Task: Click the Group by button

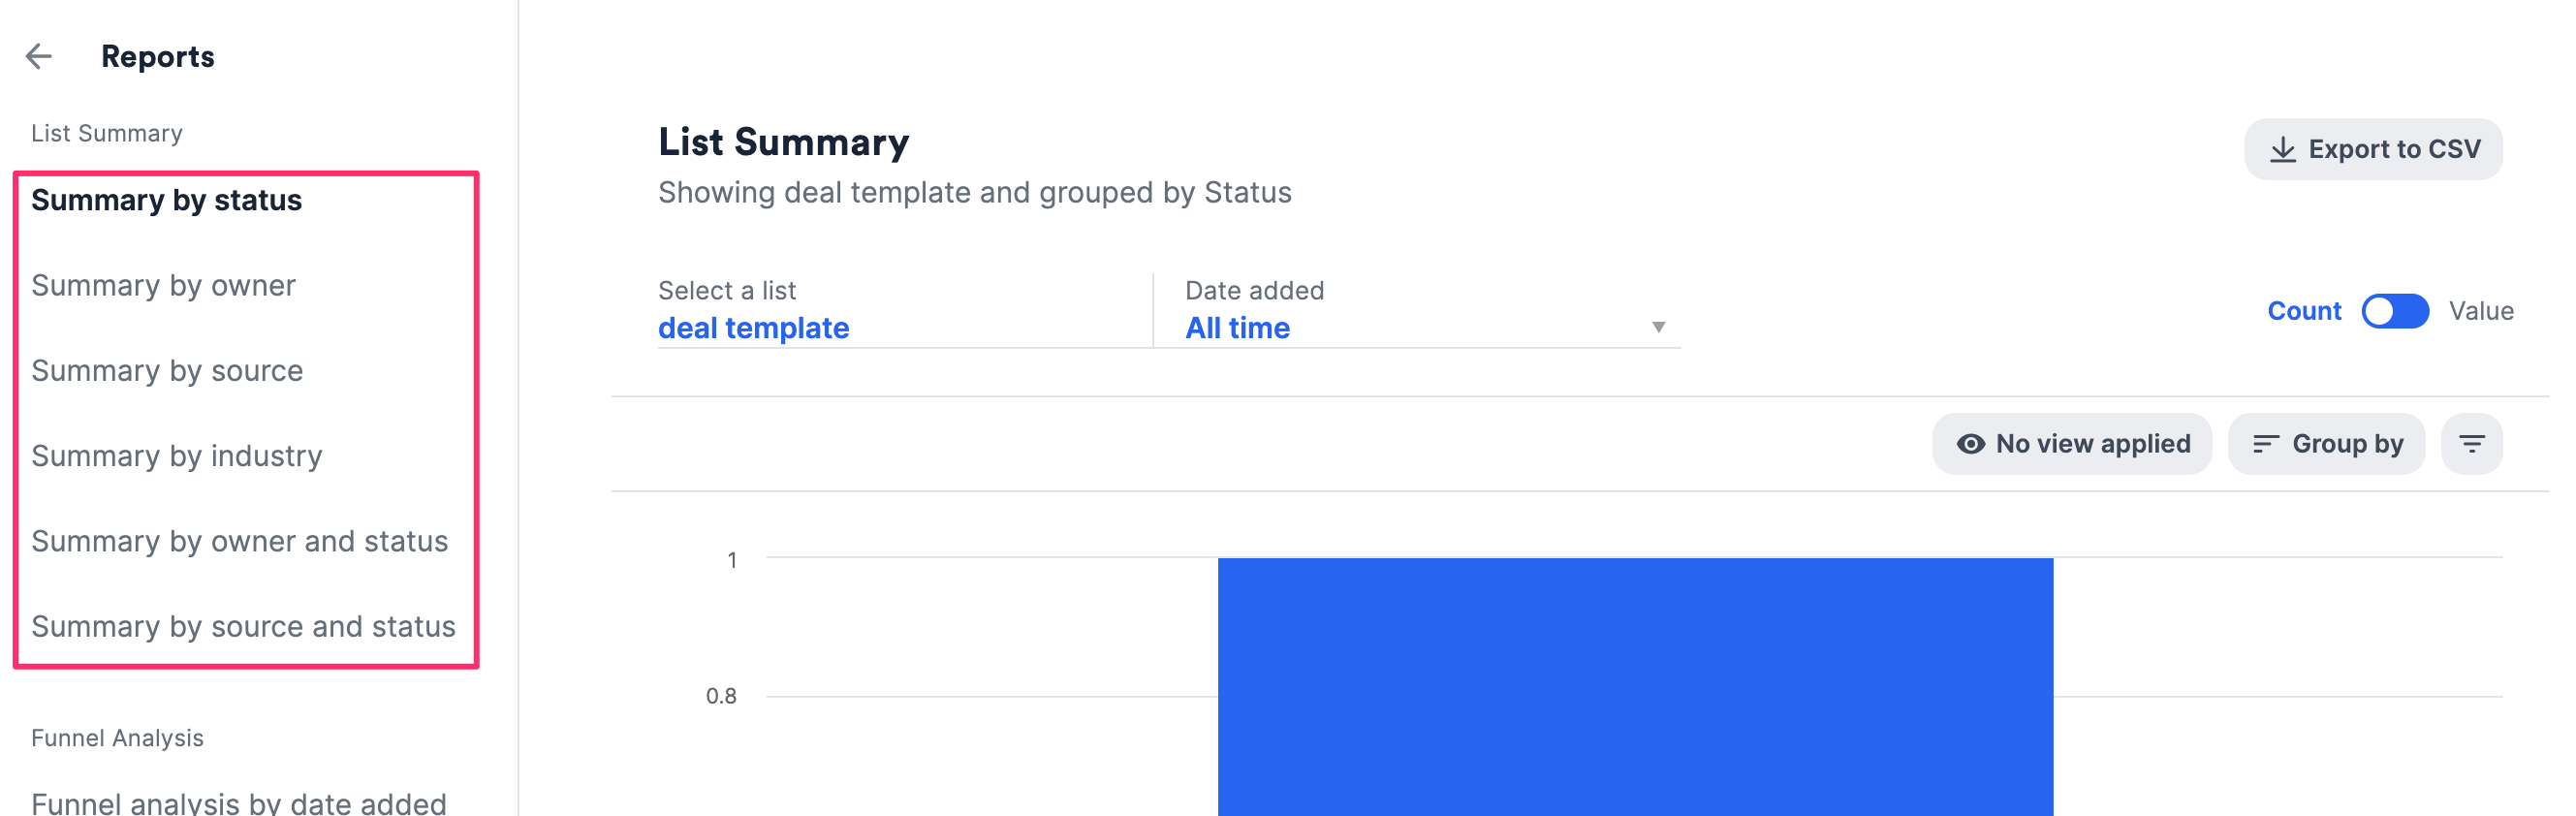Action: point(2327,443)
